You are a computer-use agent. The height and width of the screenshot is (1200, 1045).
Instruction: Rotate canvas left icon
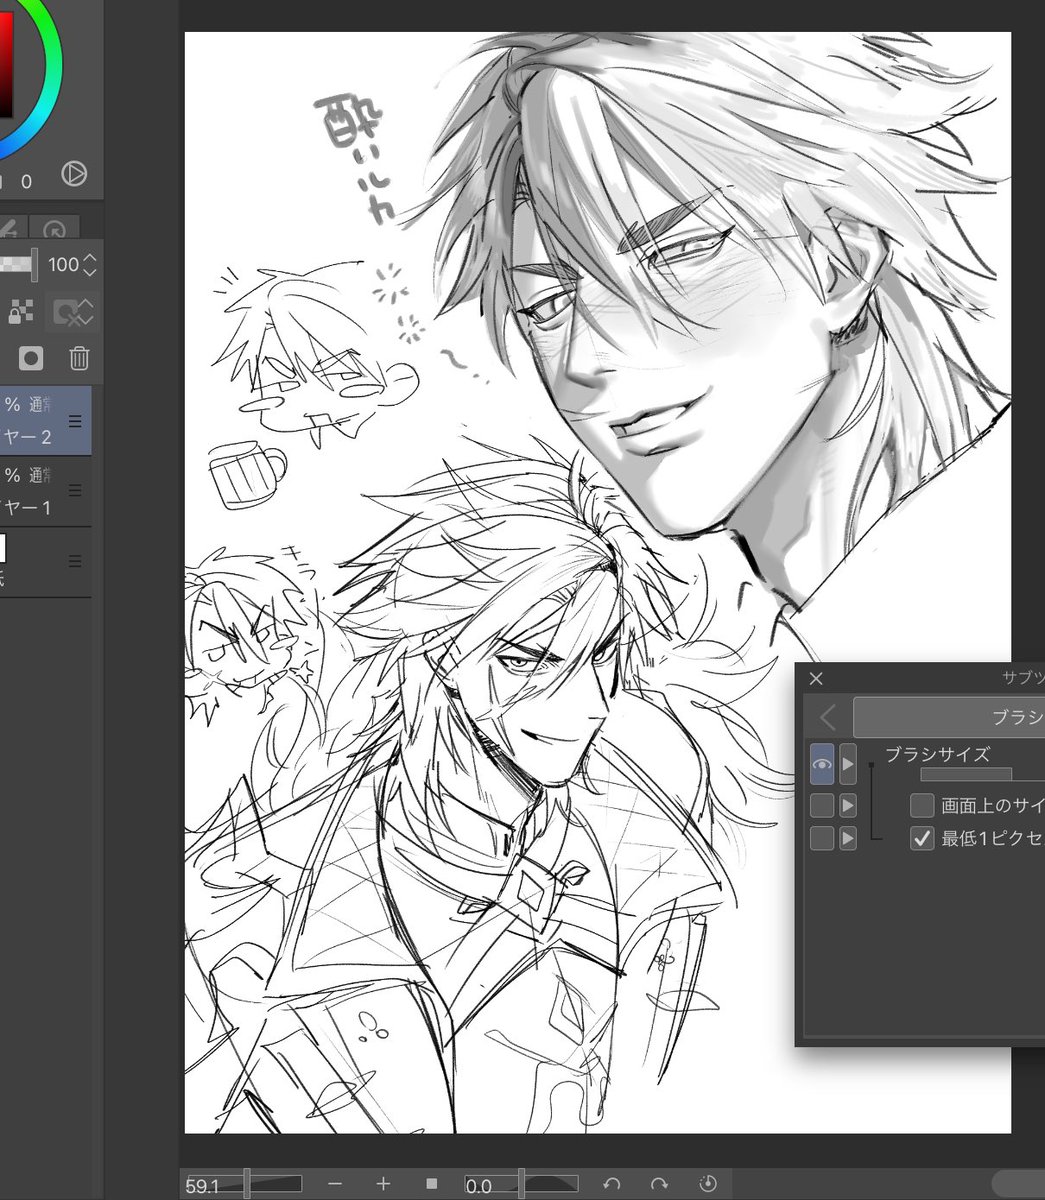612,1184
